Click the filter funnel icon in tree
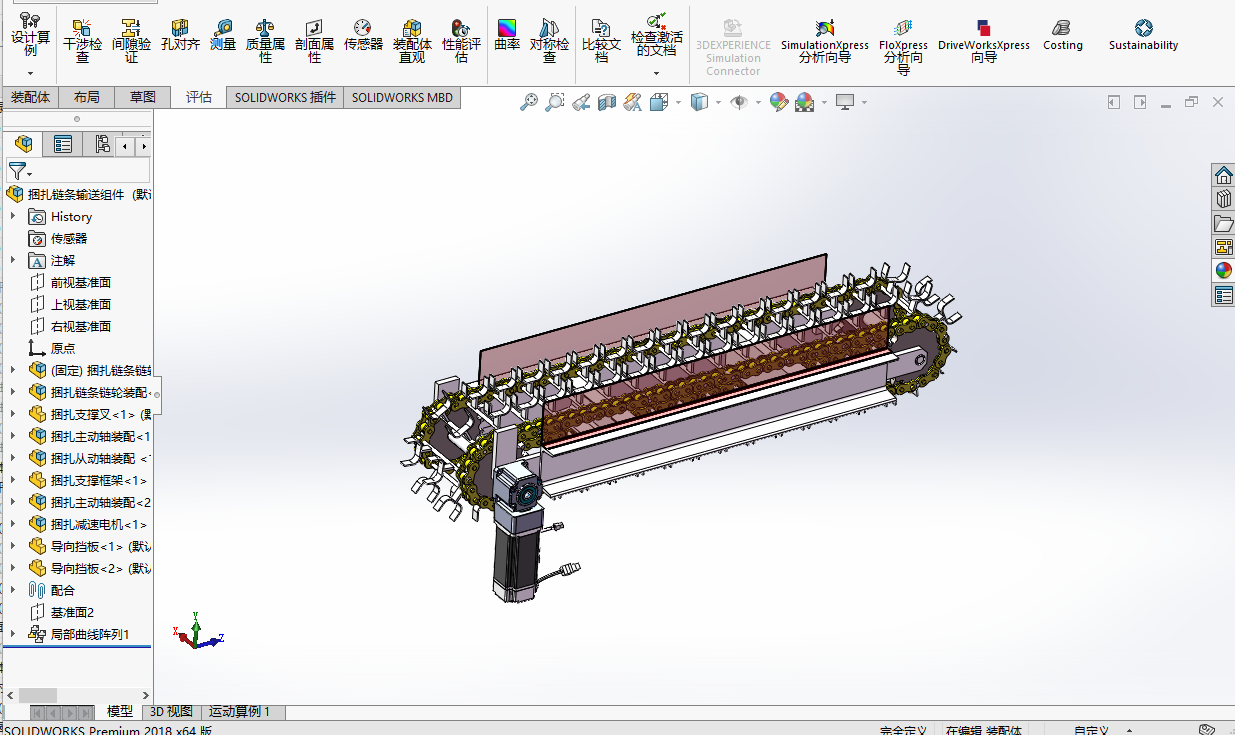The width and height of the screenshot is (1235, 735). pyautogui.click(x=17, y=170)
